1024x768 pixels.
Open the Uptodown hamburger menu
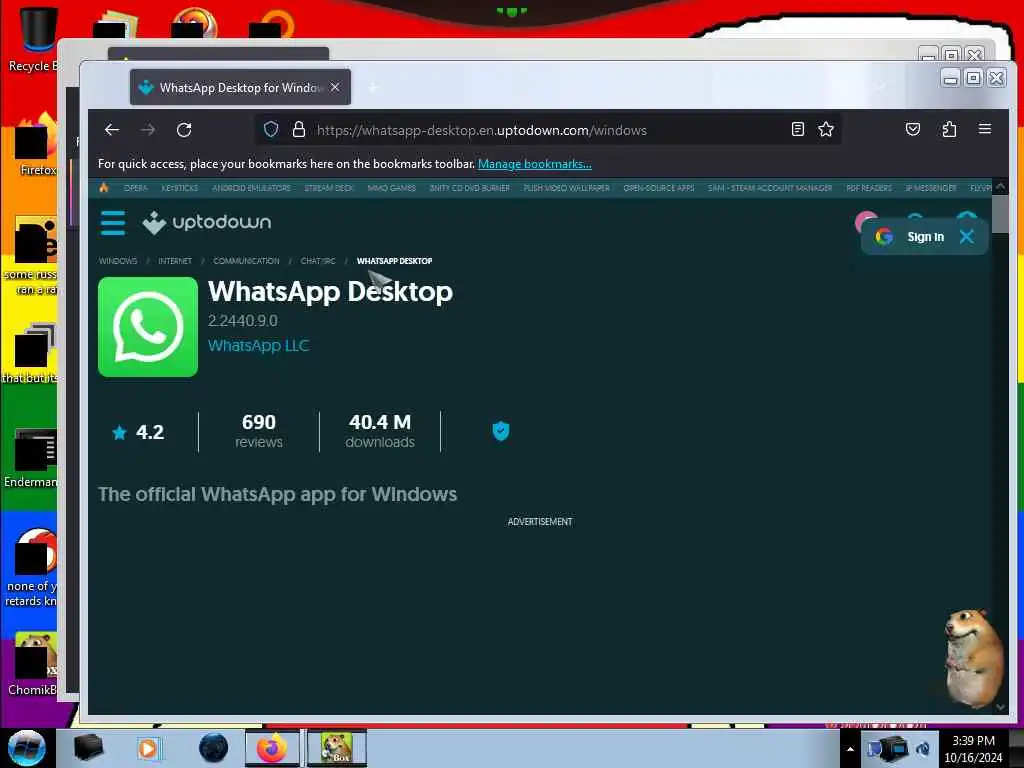pos(113,223)
